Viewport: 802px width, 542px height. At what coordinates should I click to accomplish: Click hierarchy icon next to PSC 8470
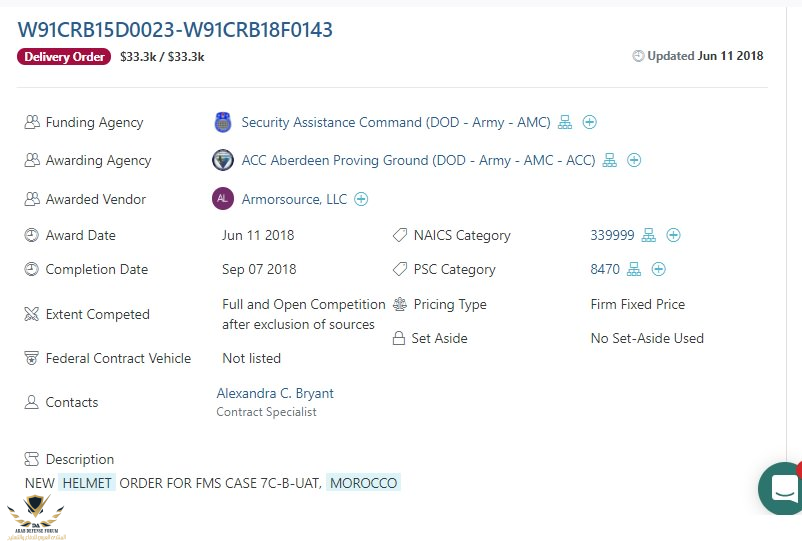coord(634,269)
